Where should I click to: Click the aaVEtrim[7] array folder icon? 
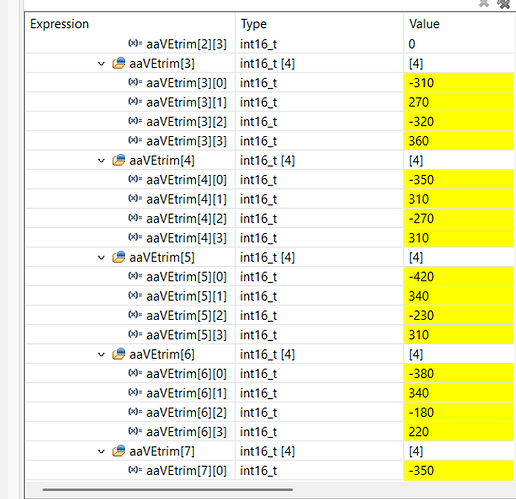click(x=119, y=451)
